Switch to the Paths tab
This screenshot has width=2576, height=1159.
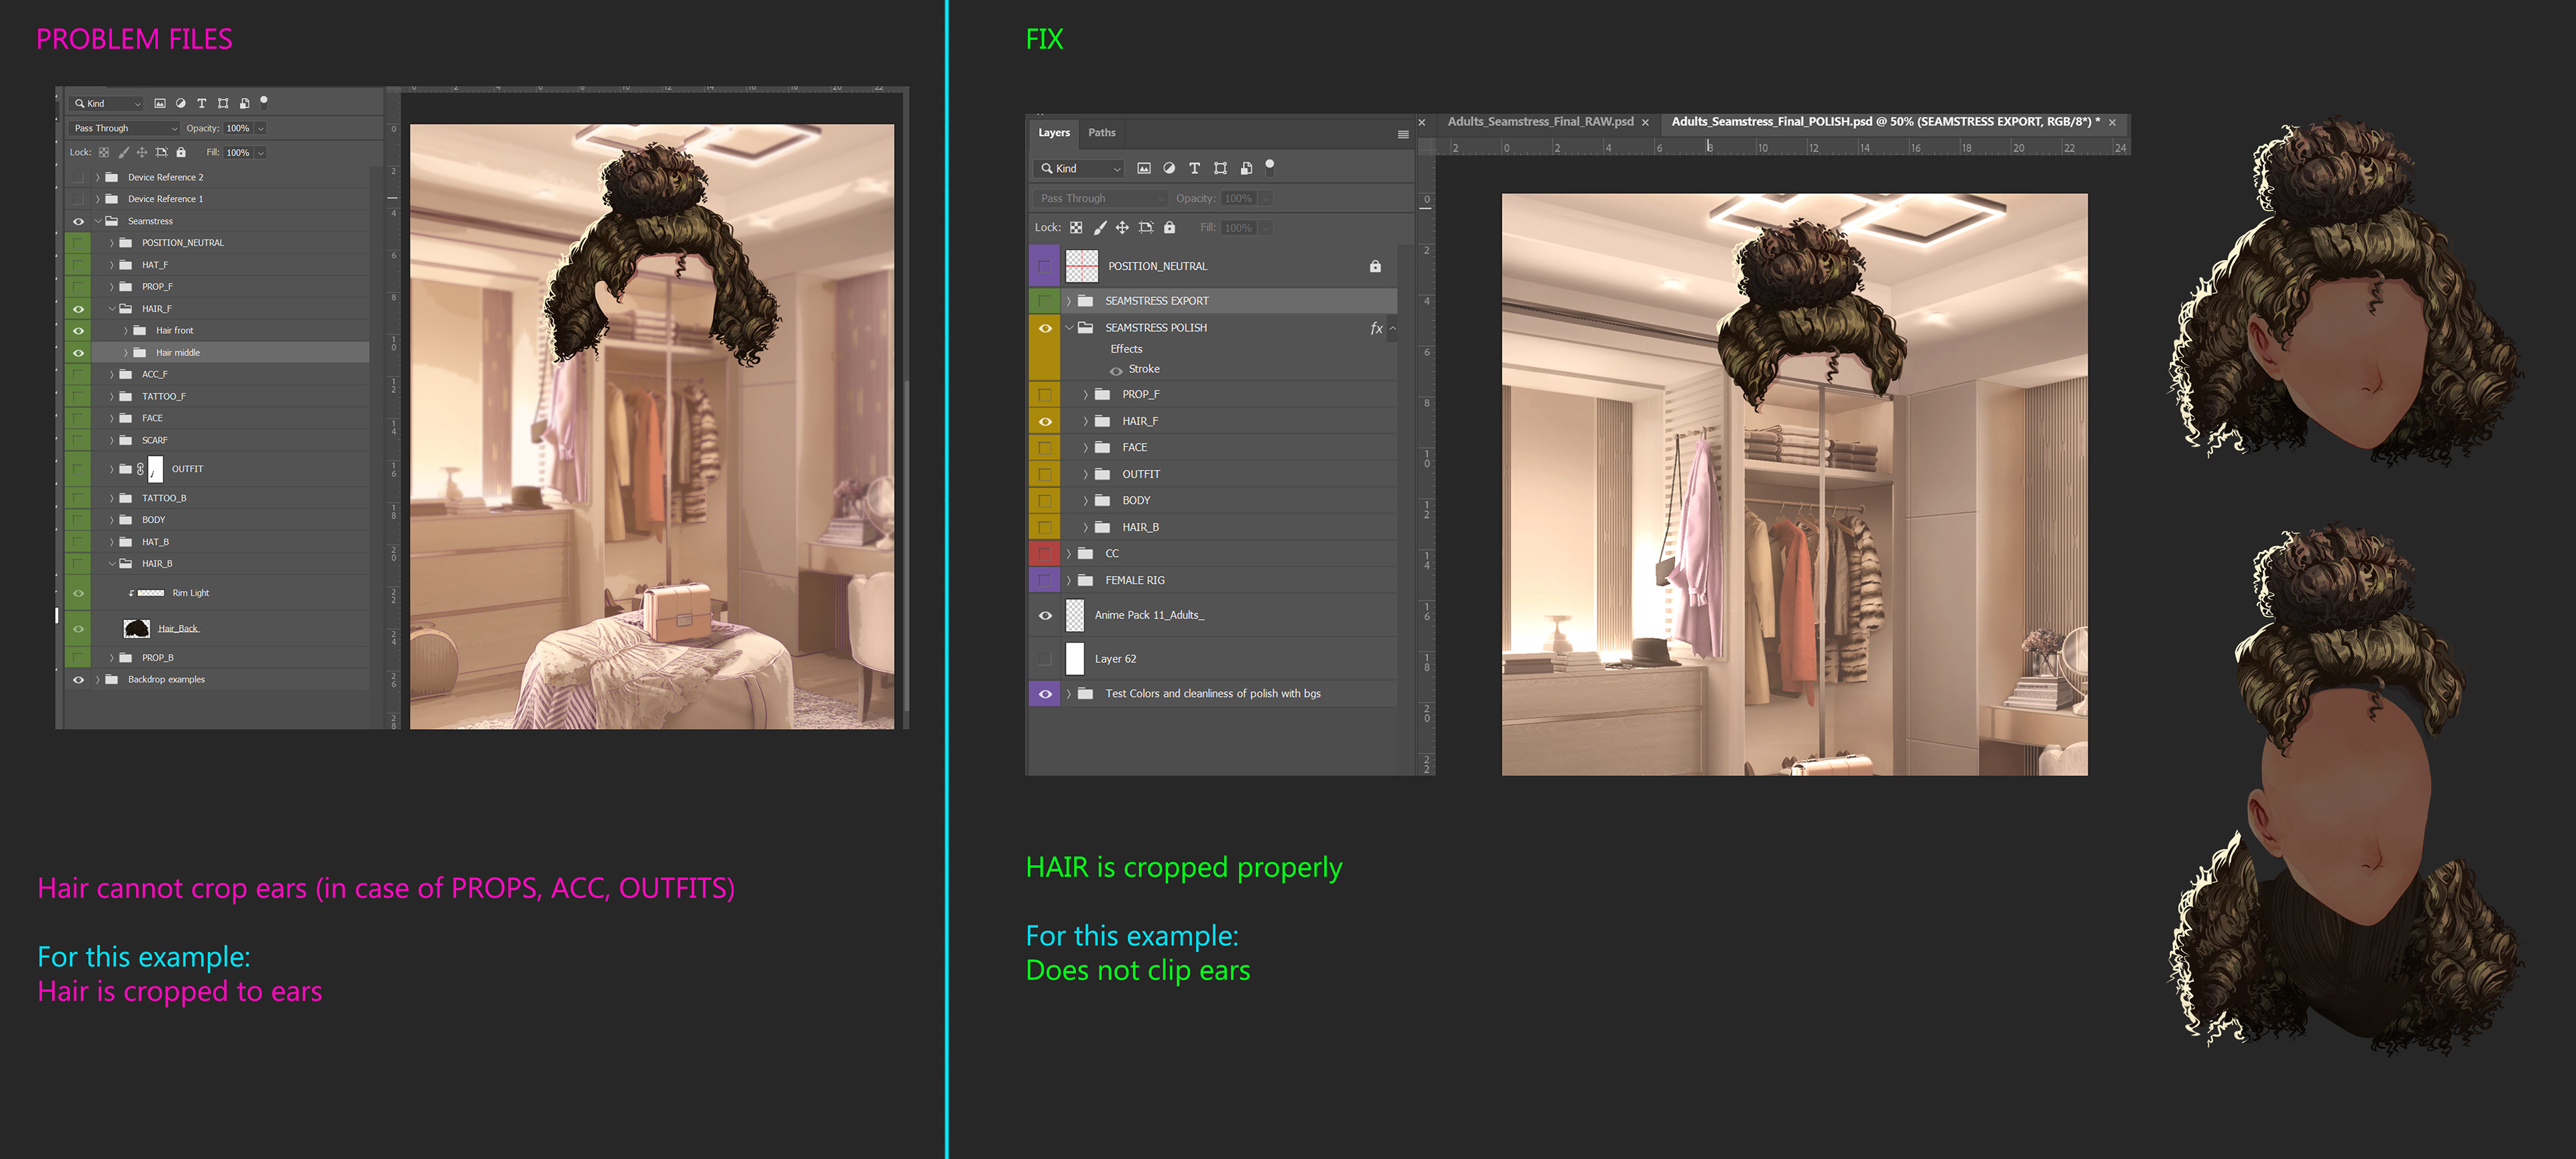point(1101,132)
